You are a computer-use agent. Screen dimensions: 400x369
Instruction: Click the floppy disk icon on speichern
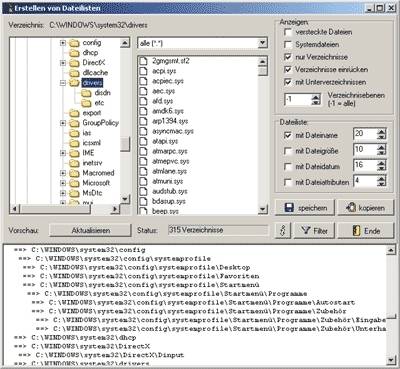[x=289, y=208]
